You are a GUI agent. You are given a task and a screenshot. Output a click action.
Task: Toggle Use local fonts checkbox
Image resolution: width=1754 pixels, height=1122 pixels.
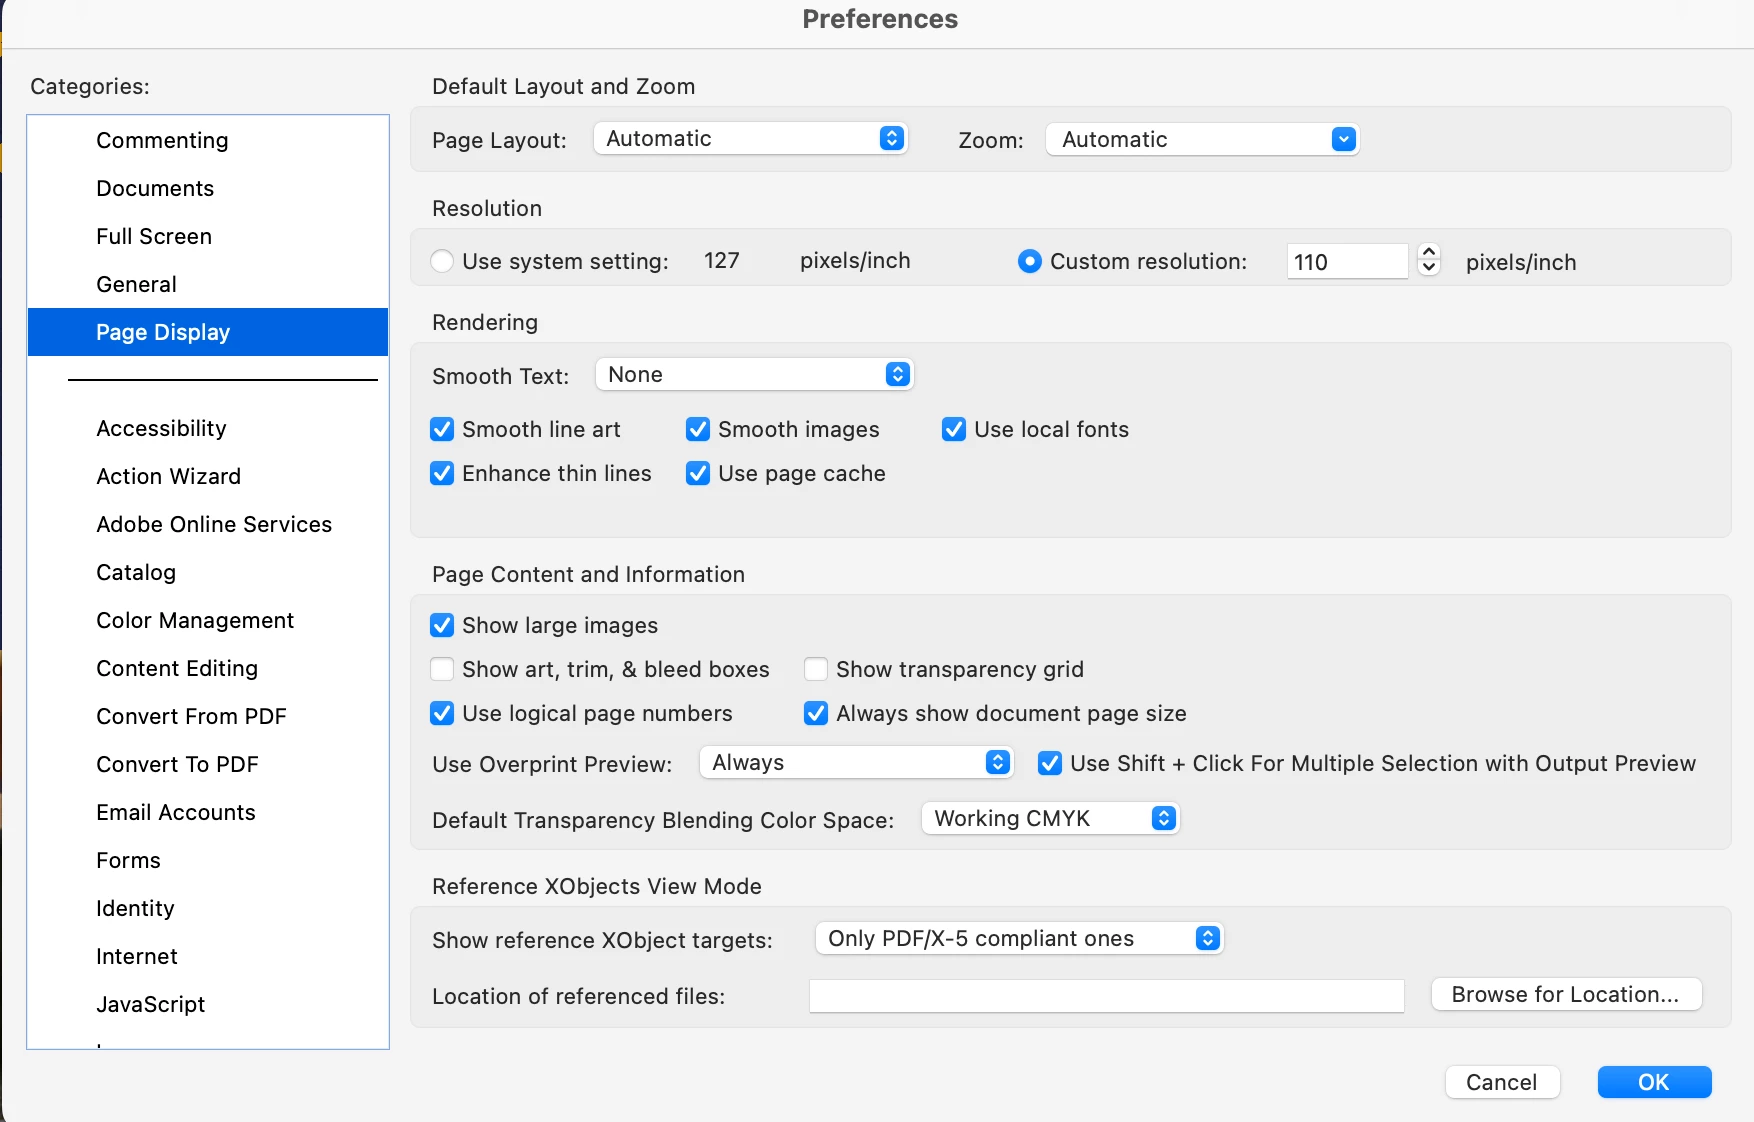pyautogui.click(x=954, y=429)
